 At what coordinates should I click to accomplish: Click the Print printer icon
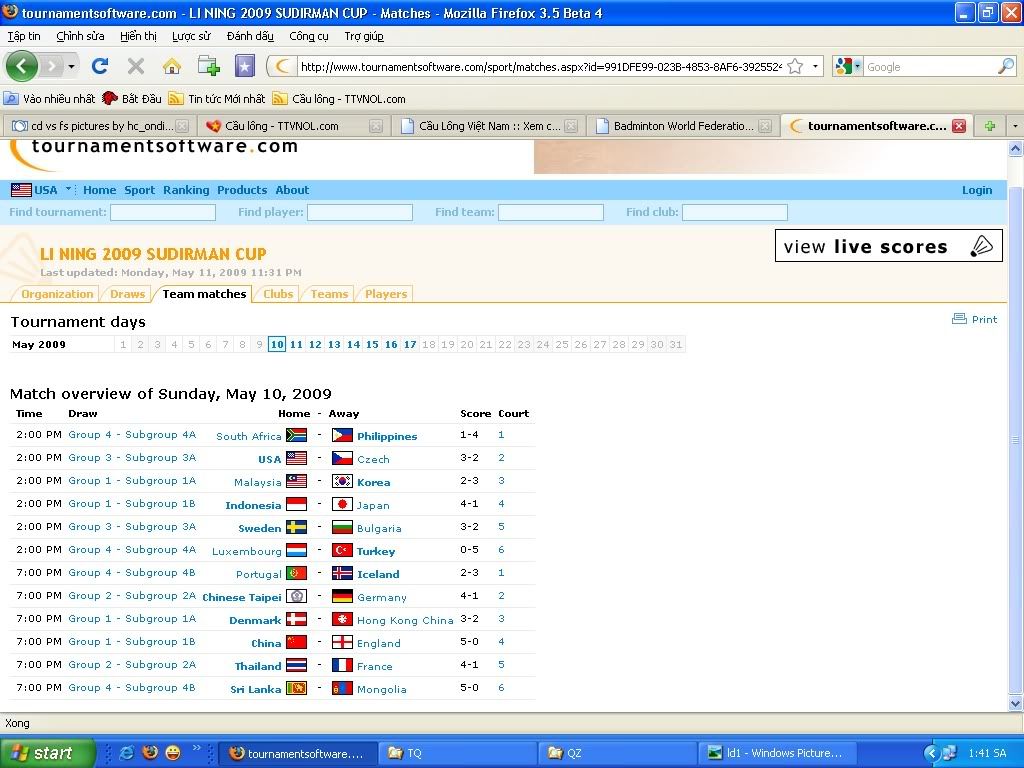959,319
